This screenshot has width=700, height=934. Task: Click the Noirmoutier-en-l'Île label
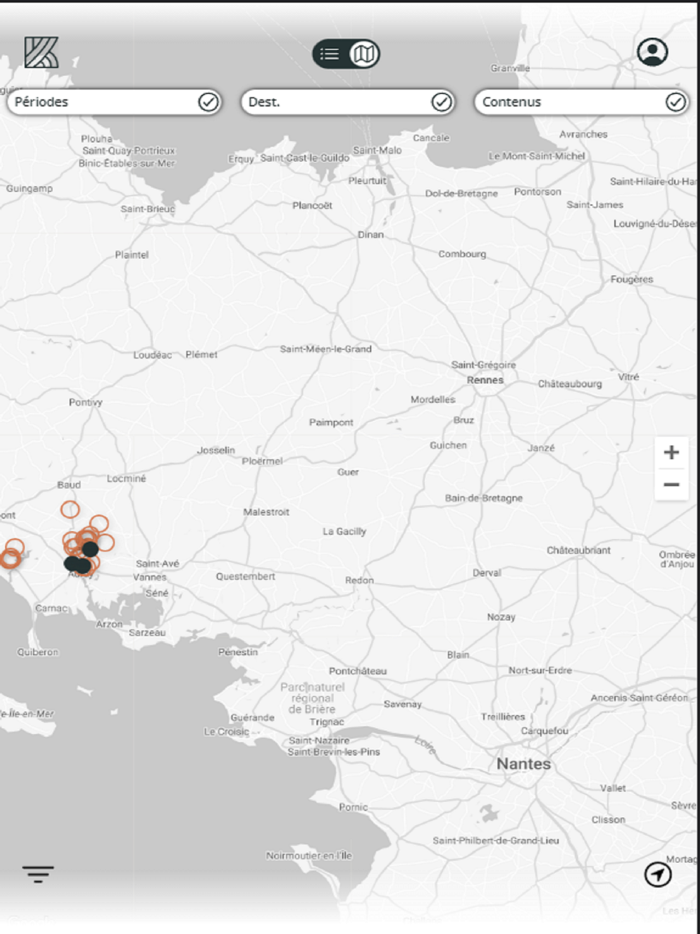309,856
